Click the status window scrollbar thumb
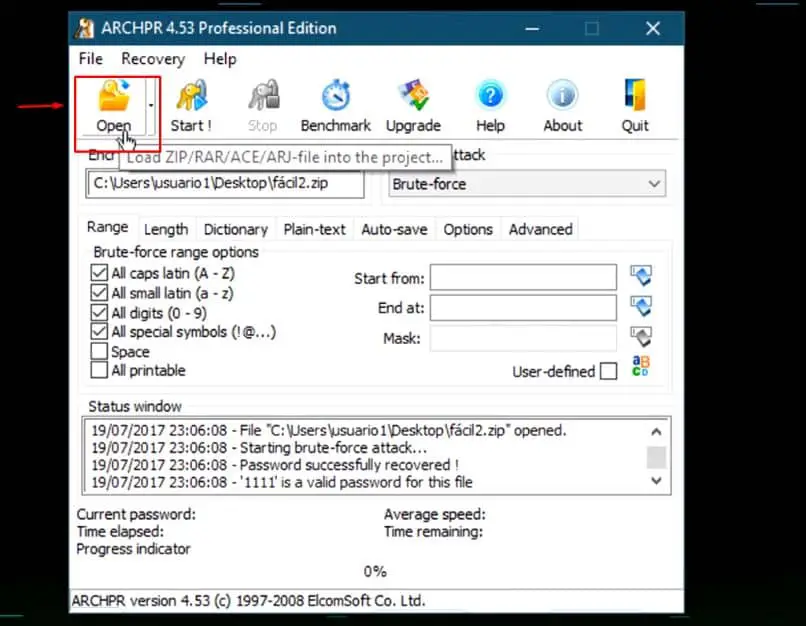The image size is (806, 626). [x=656, y=457]
